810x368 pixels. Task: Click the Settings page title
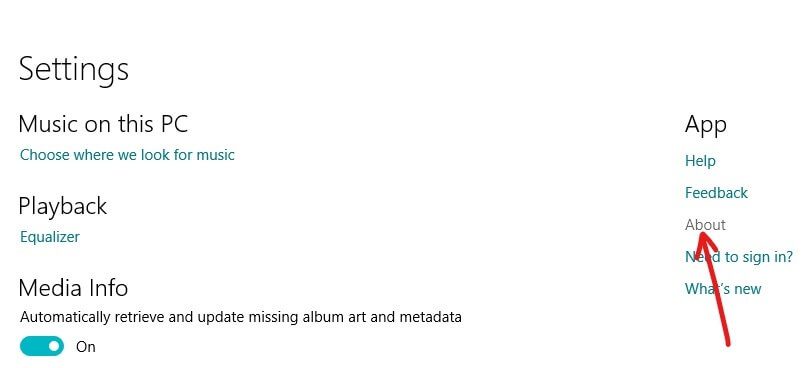point(73,70)
